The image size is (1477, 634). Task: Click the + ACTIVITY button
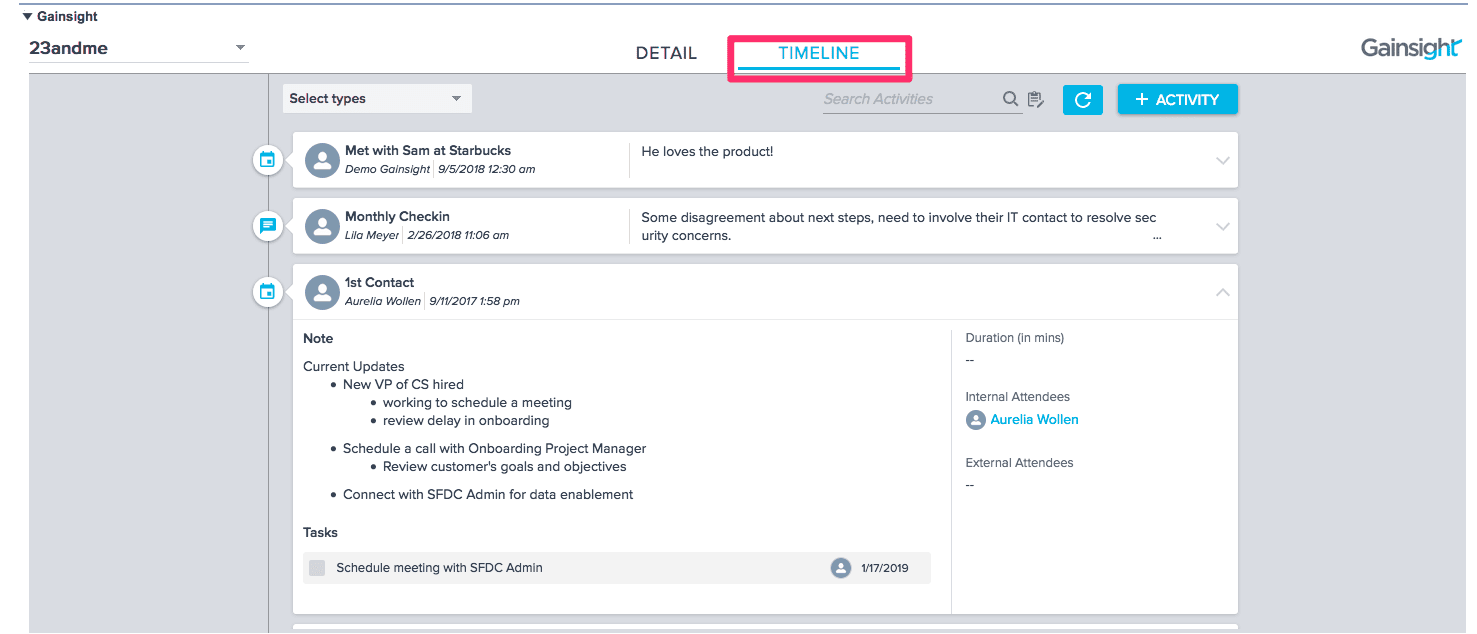click(x=1177, y=99)
